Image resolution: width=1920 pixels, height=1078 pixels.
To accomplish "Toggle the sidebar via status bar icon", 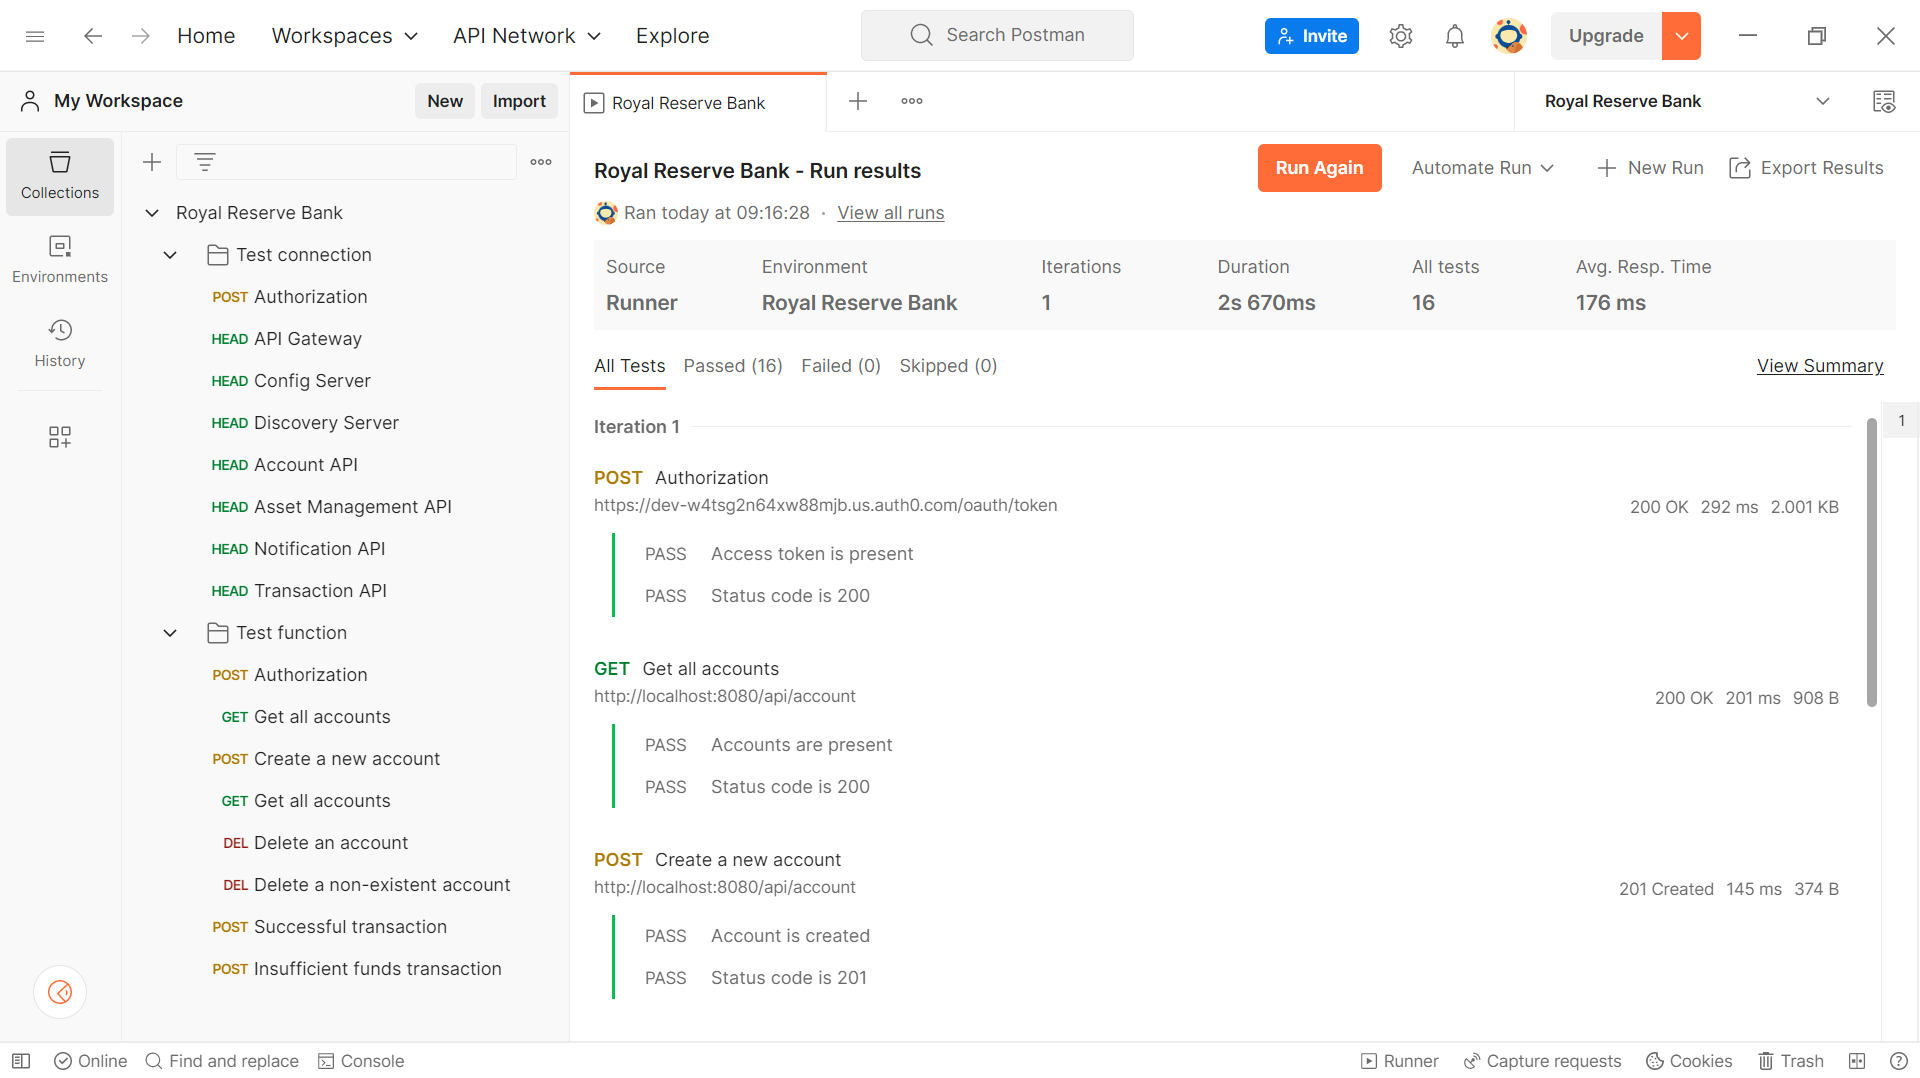I will [x=21, y=1061].
